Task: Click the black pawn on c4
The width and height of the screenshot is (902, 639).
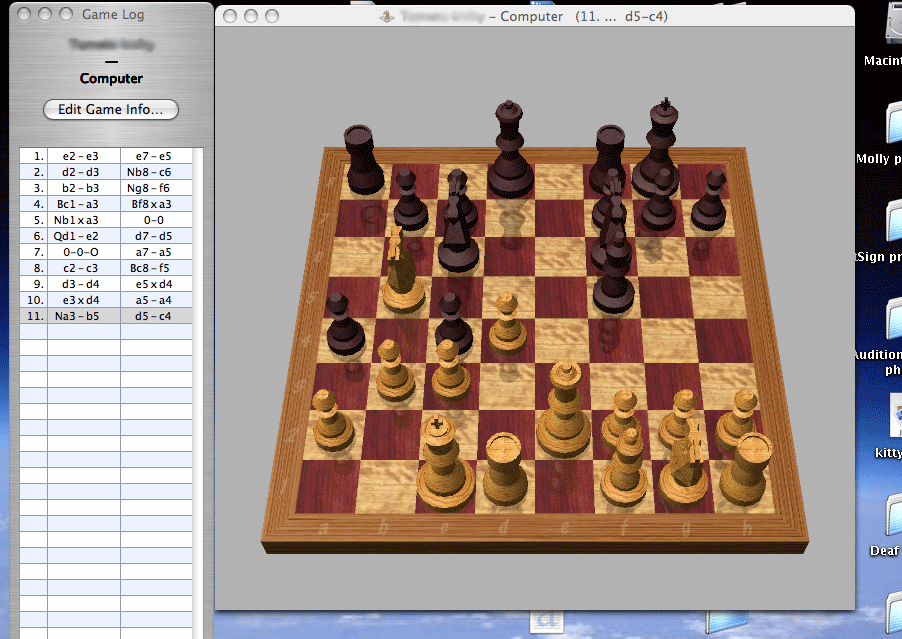Action: 453,324
